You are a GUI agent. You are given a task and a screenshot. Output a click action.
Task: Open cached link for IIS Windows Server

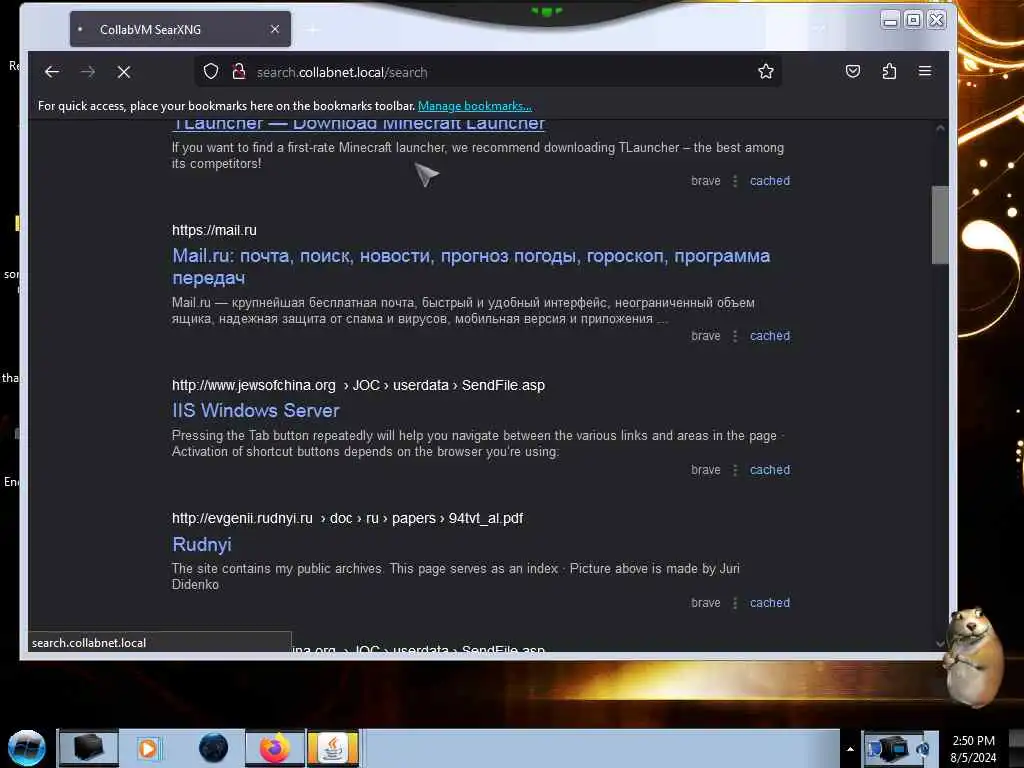click(769, 470)
